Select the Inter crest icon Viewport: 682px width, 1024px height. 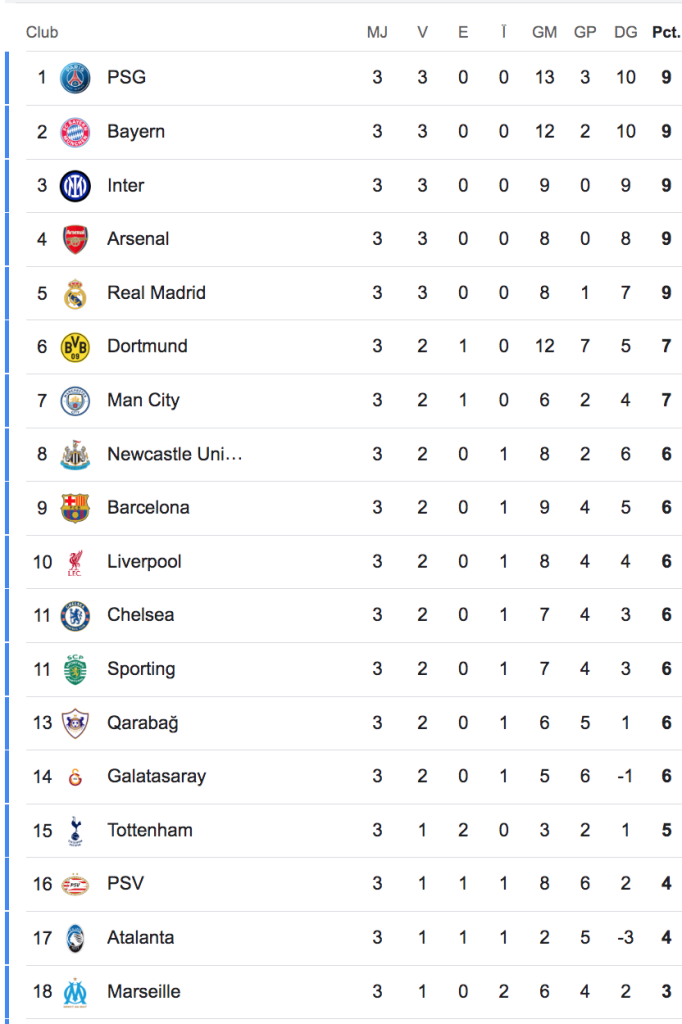(x=75, y=186)
